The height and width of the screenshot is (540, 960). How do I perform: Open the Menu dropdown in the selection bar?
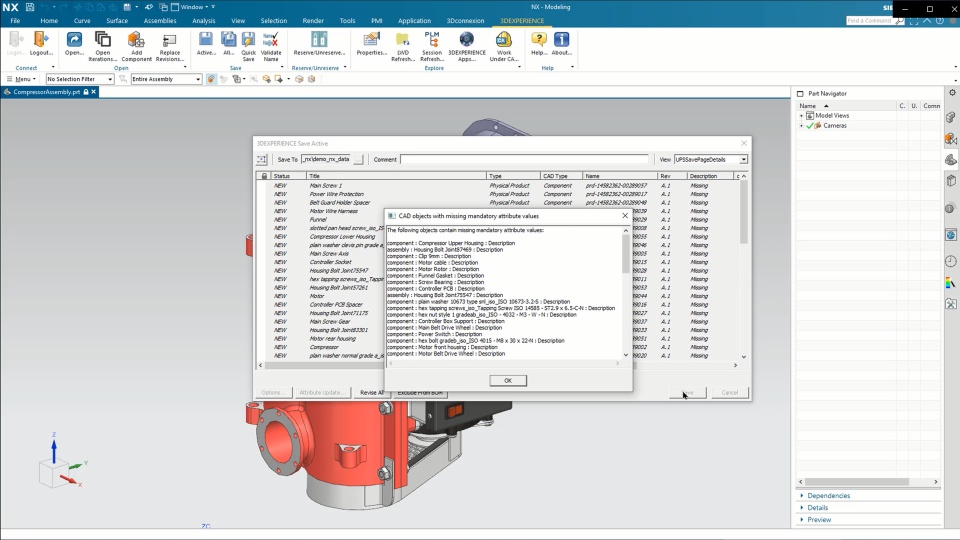21,79
